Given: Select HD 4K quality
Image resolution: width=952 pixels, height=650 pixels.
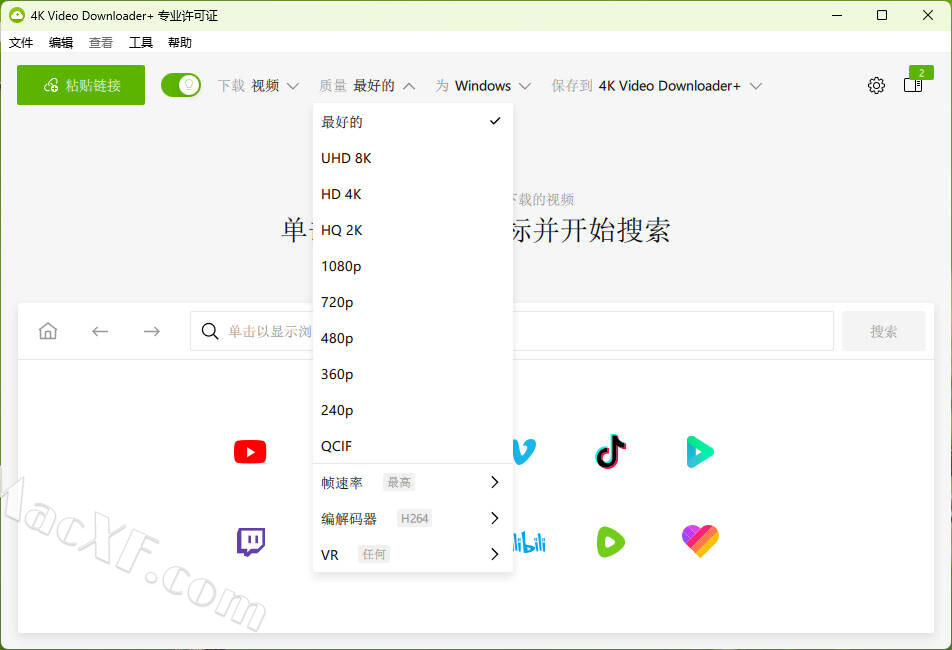Looking at the screenshot, I should [413, 194].
